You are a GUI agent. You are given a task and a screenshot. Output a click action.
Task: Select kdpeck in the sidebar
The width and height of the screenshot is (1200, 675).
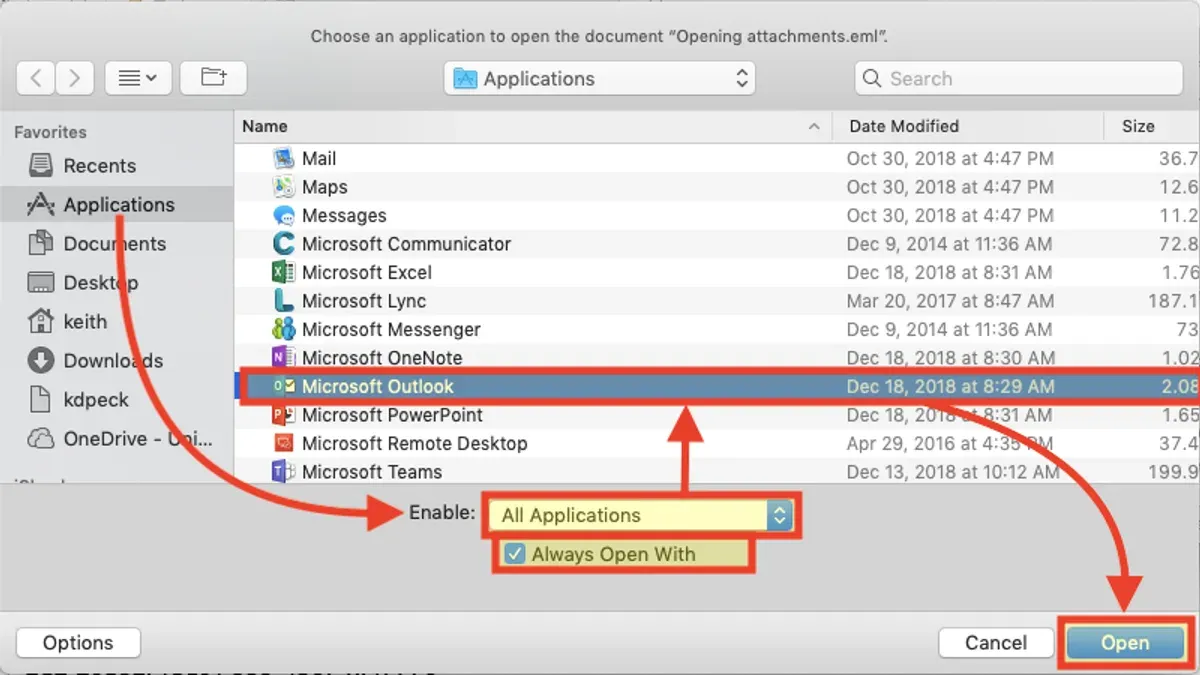pyautogui.click(x=96, y=400)
